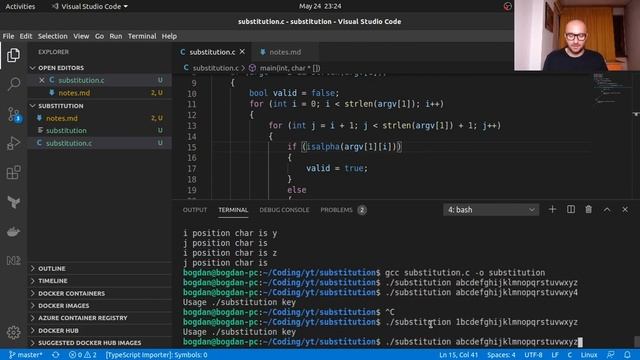Image resolution: width=640 pixels, height=360 pixels.
Task: Click the master branch indicator
Action: point(25,355)
